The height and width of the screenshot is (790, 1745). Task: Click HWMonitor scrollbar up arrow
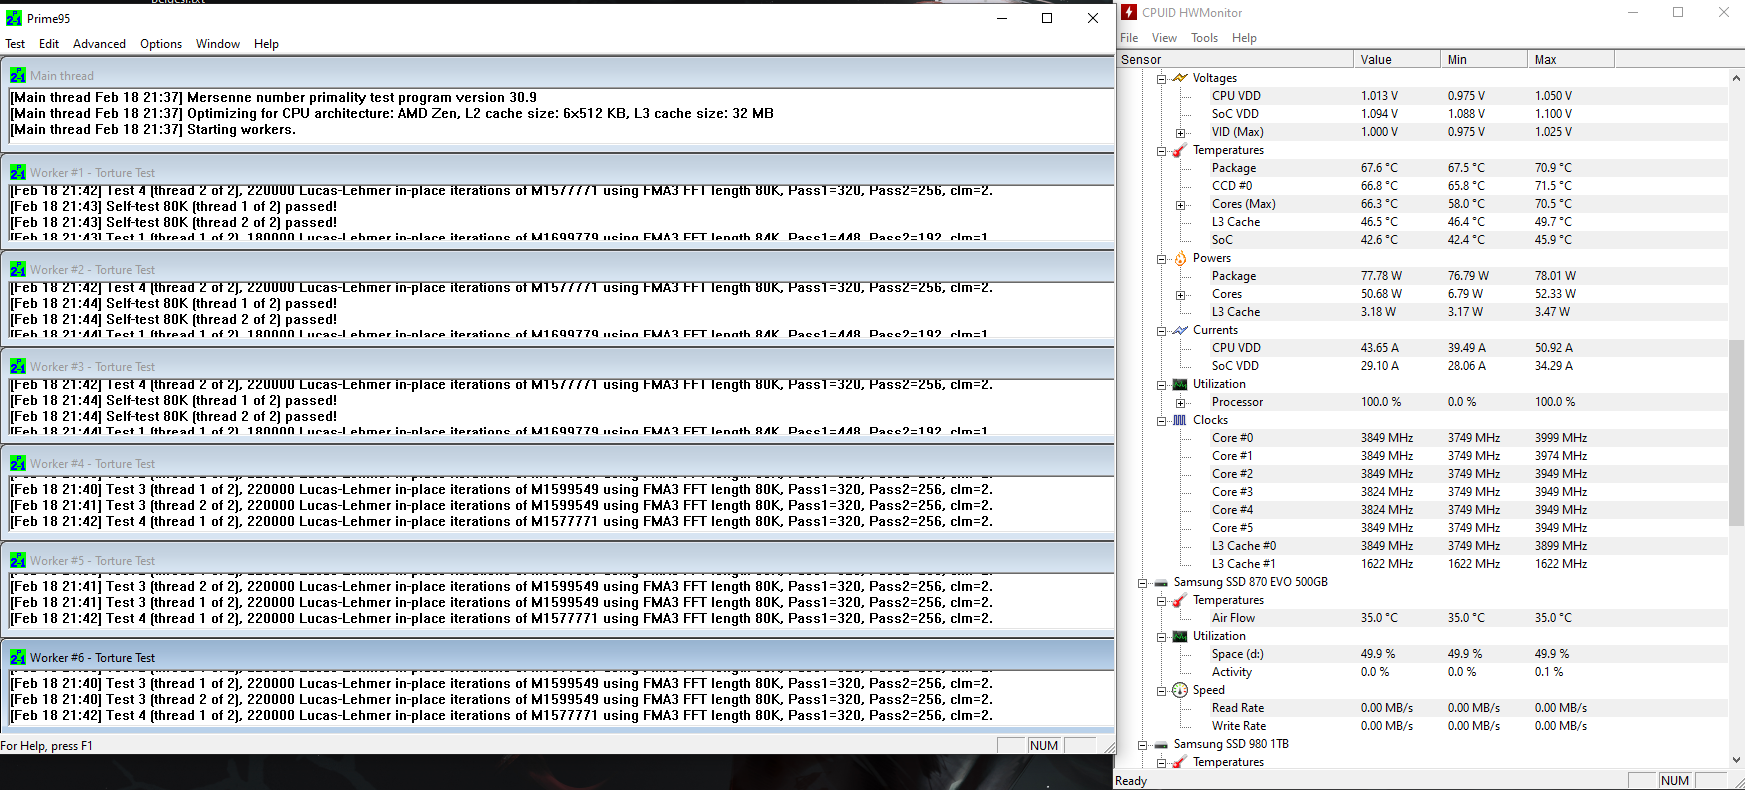[1736, 78]
